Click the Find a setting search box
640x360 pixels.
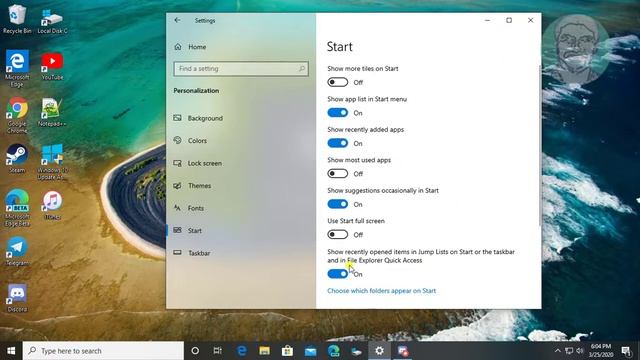tap(240, 69)
